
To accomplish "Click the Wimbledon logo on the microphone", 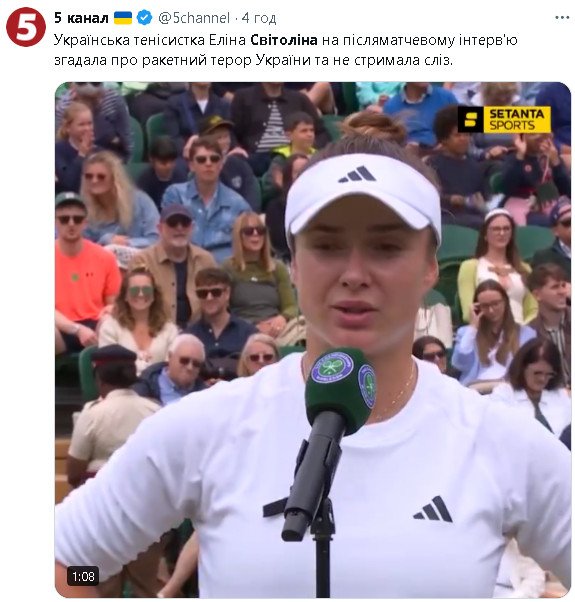I will [331, 367].
